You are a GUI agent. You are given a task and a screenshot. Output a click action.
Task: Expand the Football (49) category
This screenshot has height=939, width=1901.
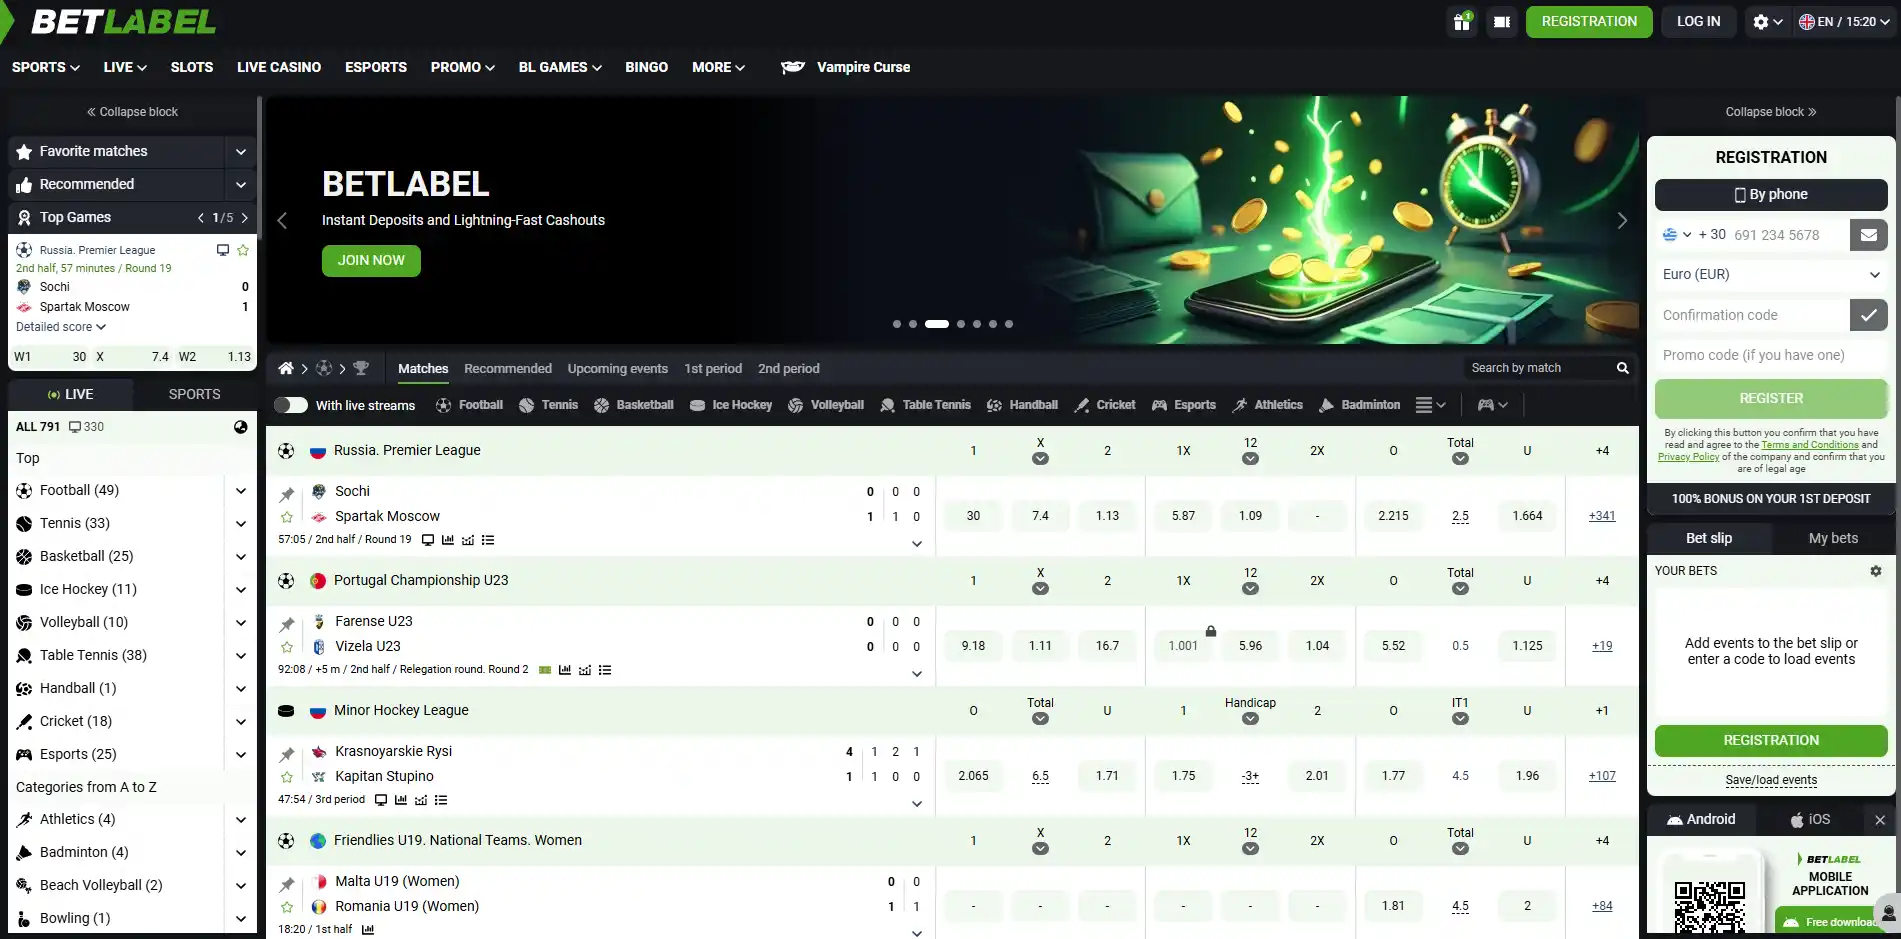click(241, 491)
